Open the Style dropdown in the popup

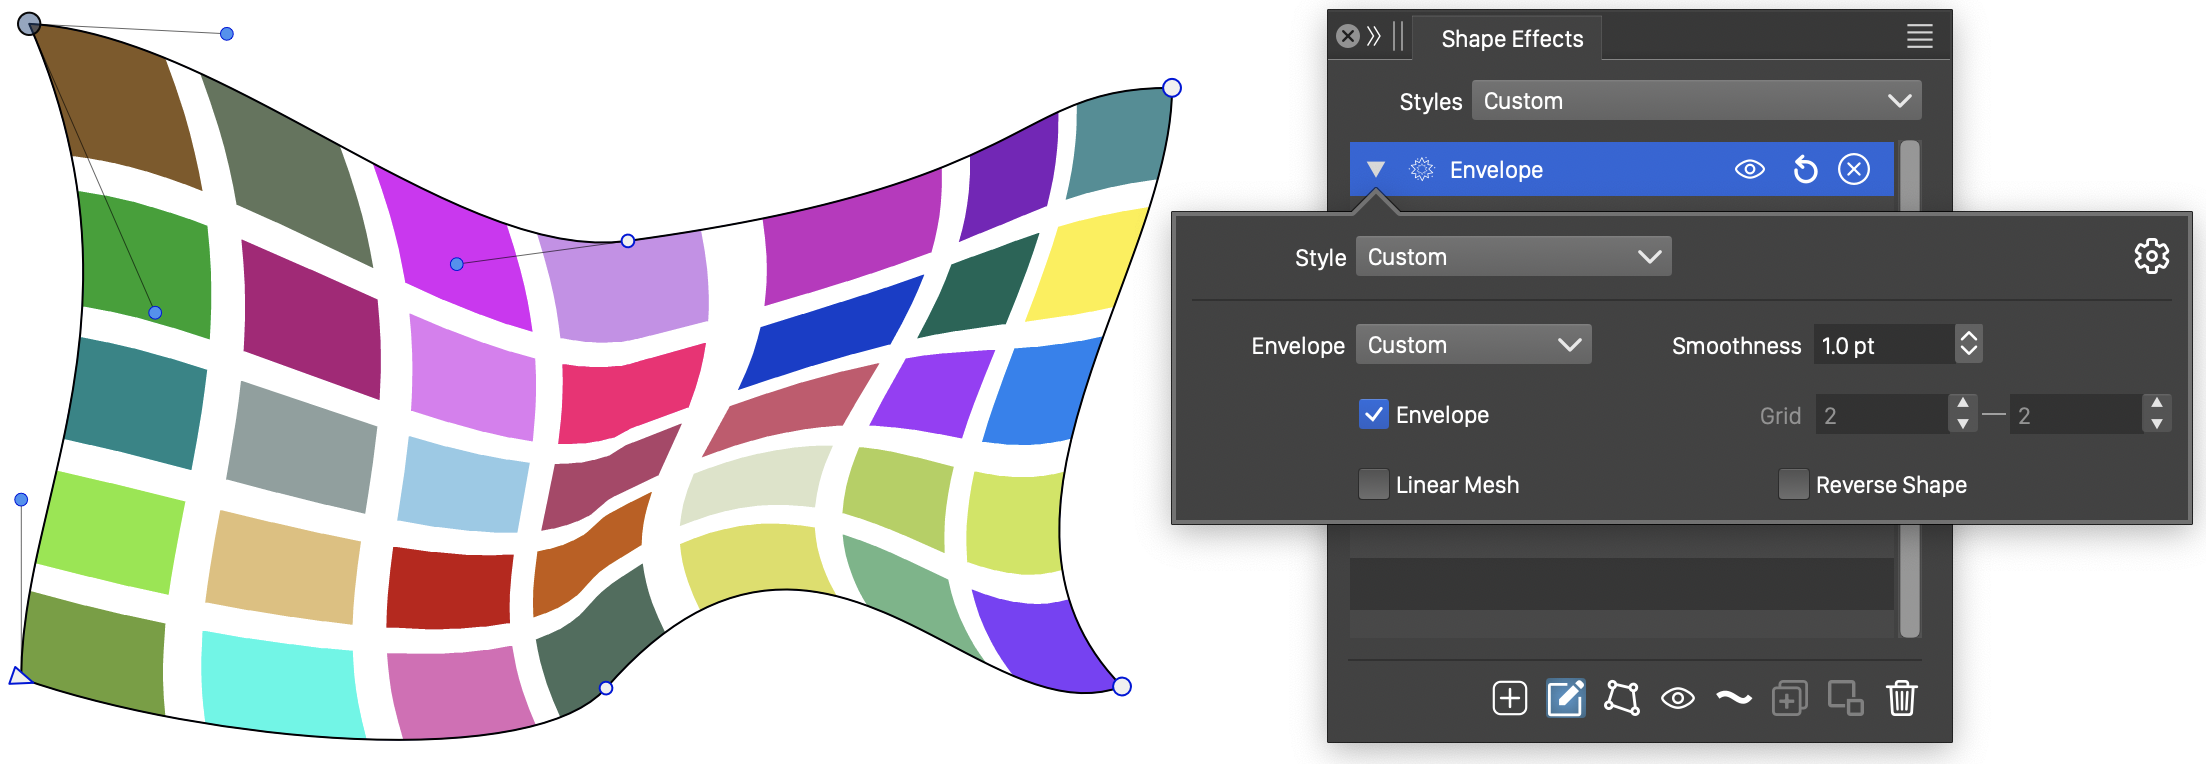[x=1513, y=257]
